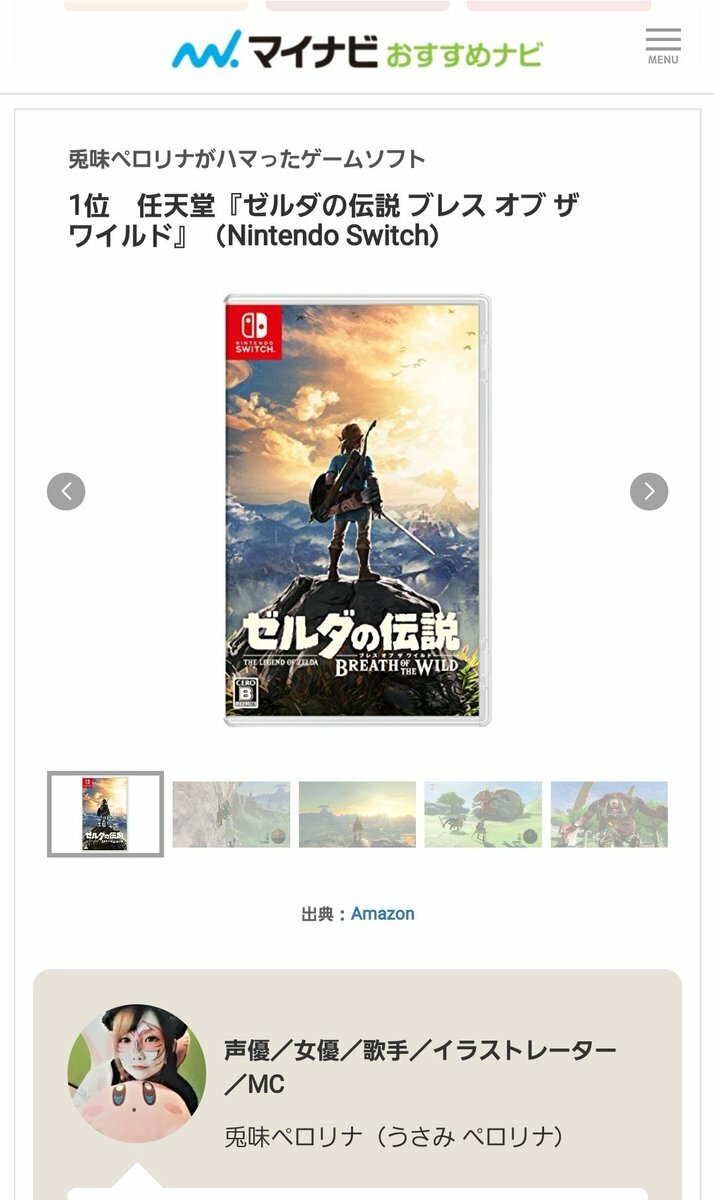Open the hamburger MENU icon
Screen dimensions: 714x1200
tap(663, 46)
